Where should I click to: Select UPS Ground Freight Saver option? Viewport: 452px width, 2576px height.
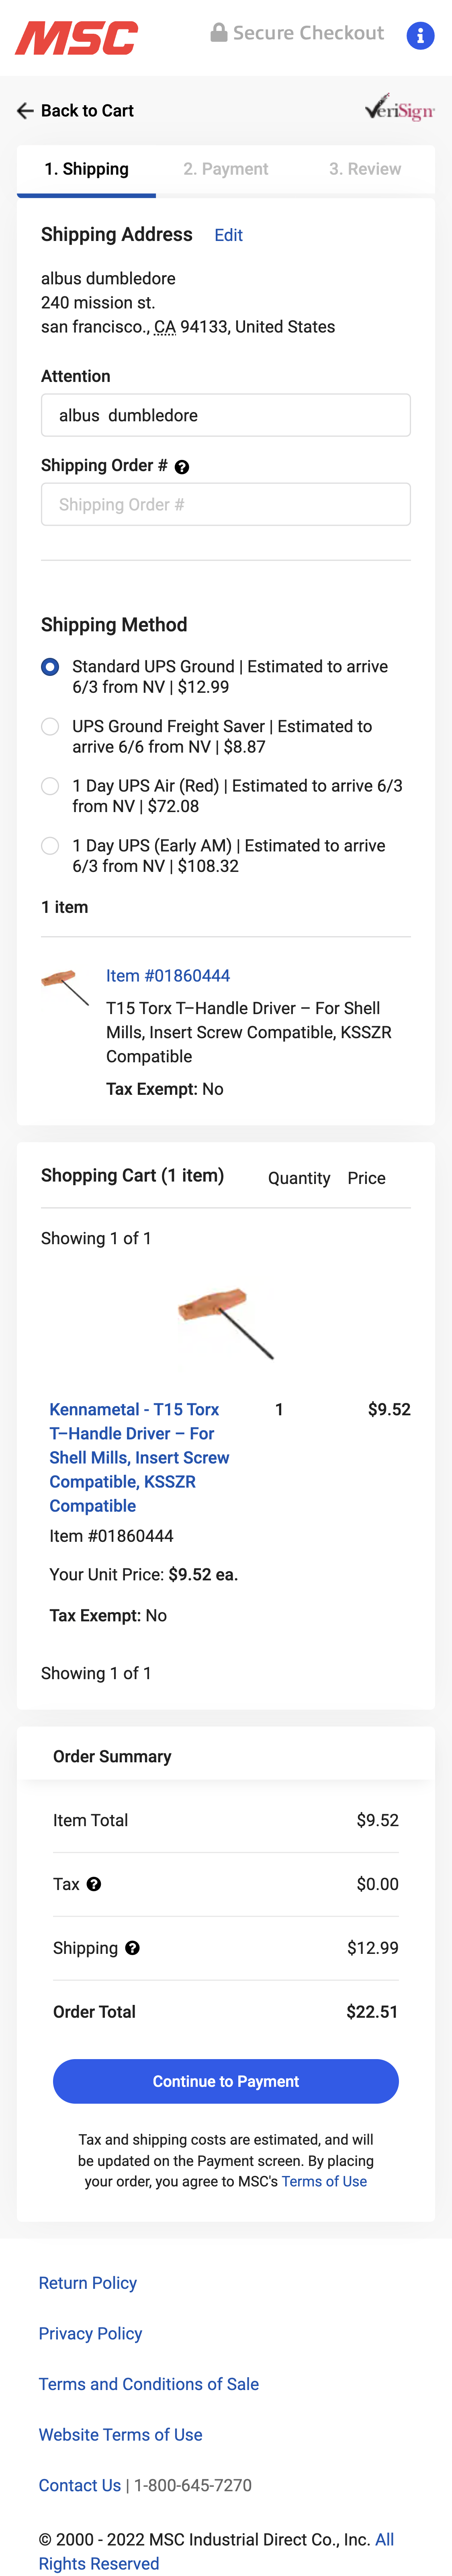(x=50, y=727)
